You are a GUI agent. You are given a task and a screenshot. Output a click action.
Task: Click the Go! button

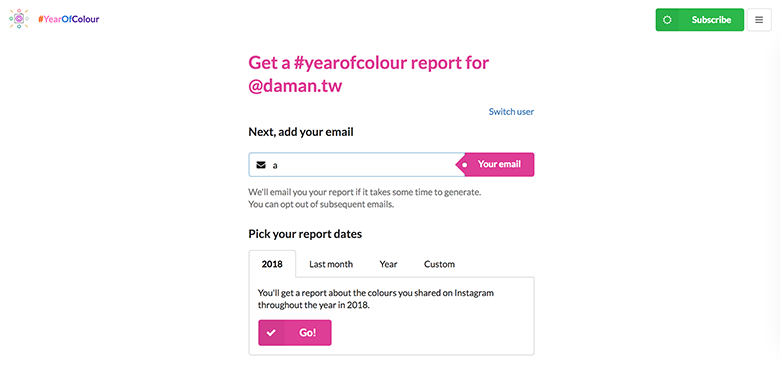294,333
